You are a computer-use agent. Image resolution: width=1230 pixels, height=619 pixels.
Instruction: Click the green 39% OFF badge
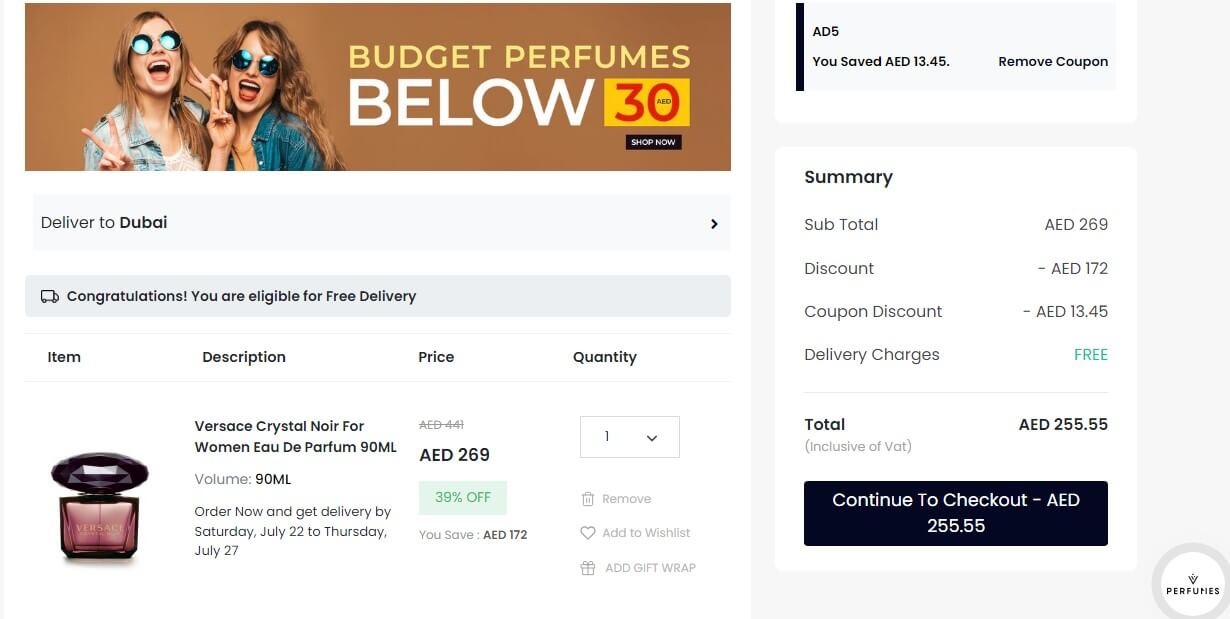point(461,497)
